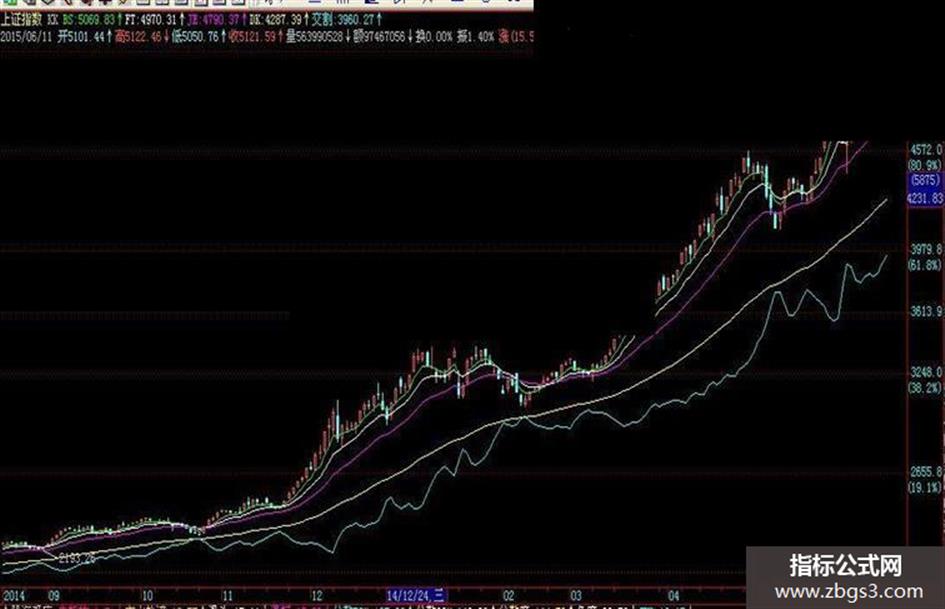Click the 12 month marker on time axis
The width and height of the screenshot is (945, 609).
(317, 596)
